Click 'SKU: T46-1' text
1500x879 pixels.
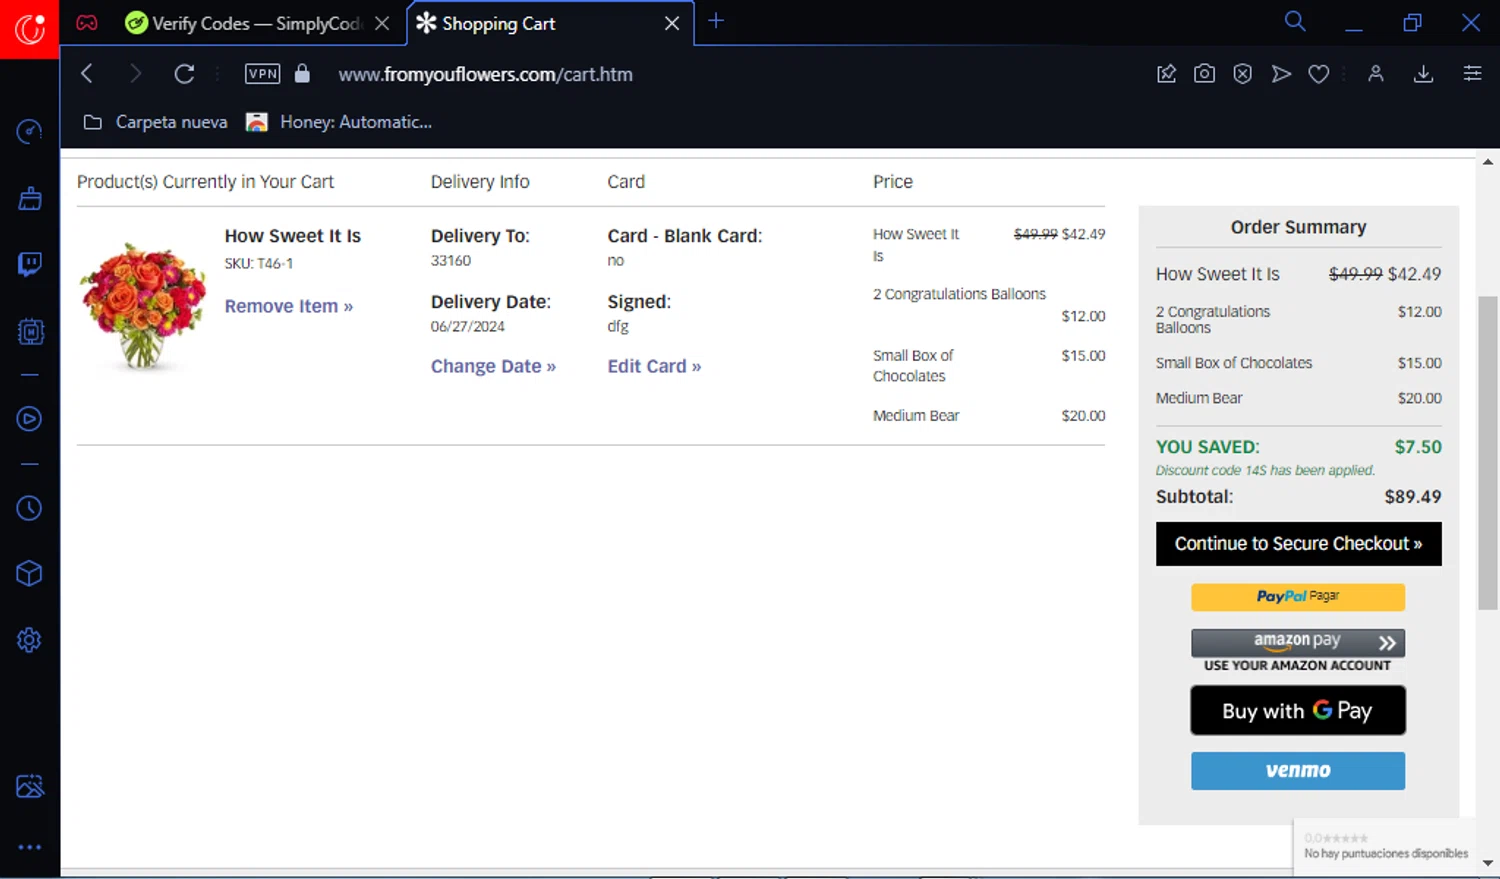tap(258, 263)
